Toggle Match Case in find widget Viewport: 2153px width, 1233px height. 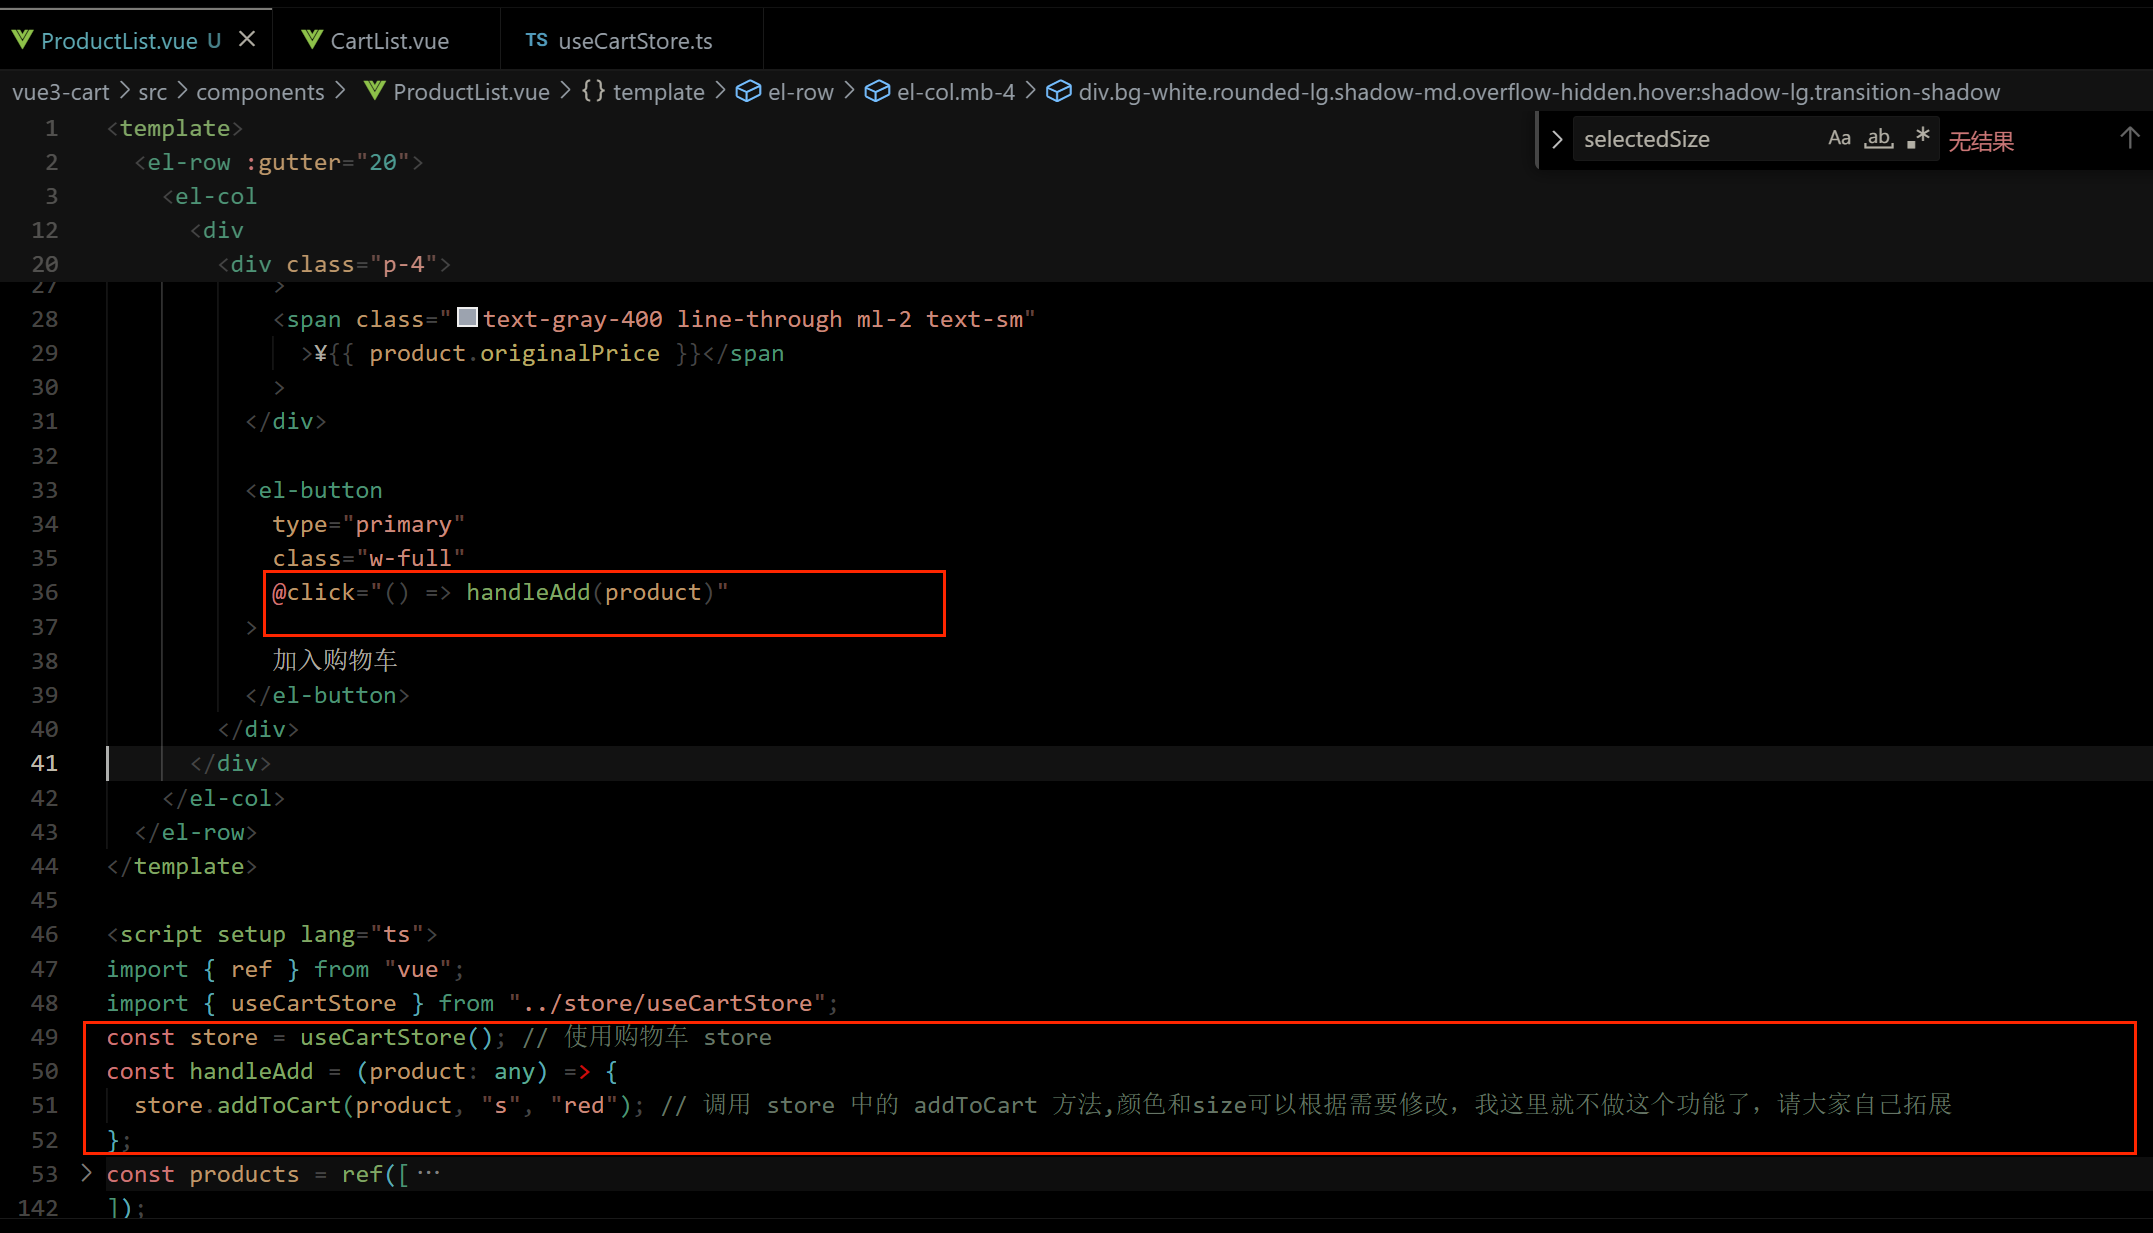[x=1839, y=139]
